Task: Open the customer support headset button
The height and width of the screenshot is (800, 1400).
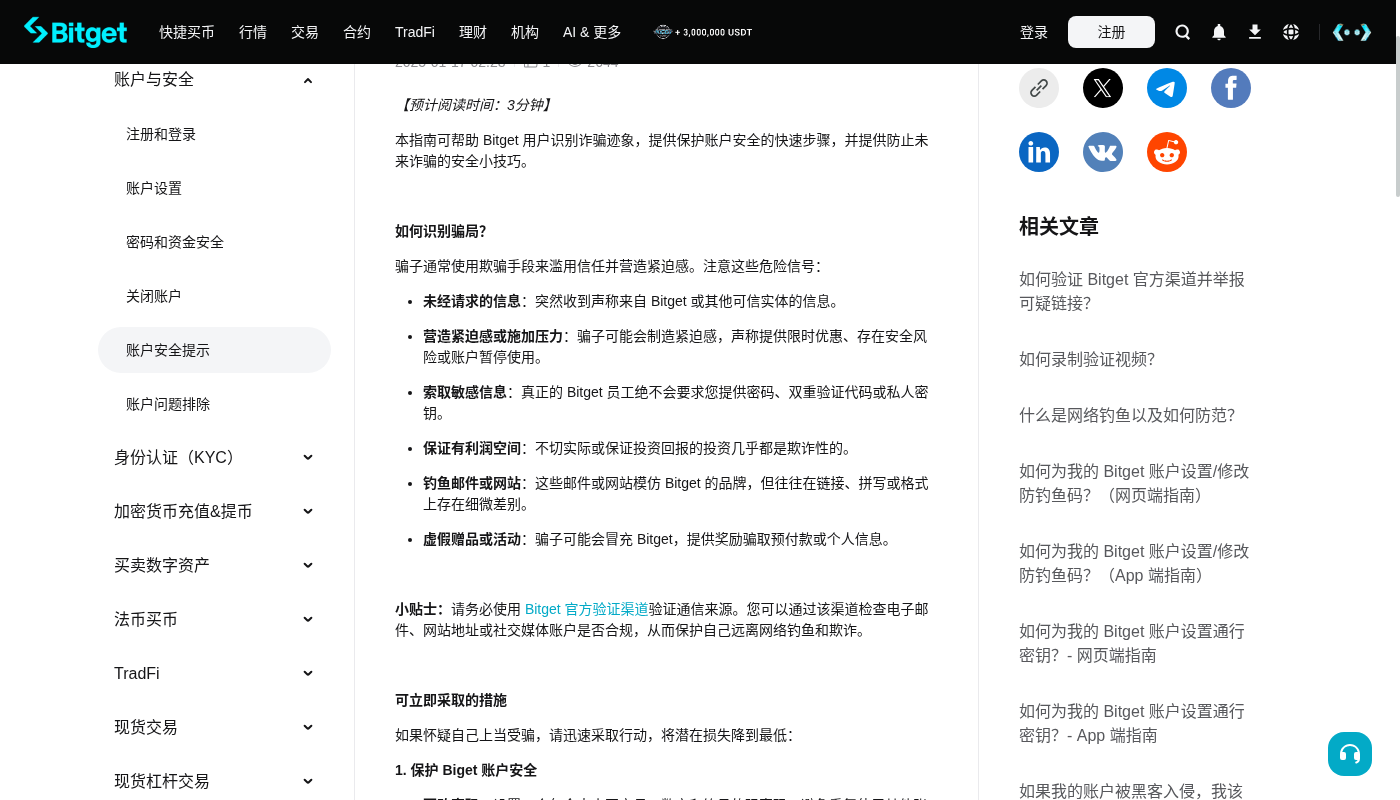Action: click(x=1350, y=754)
